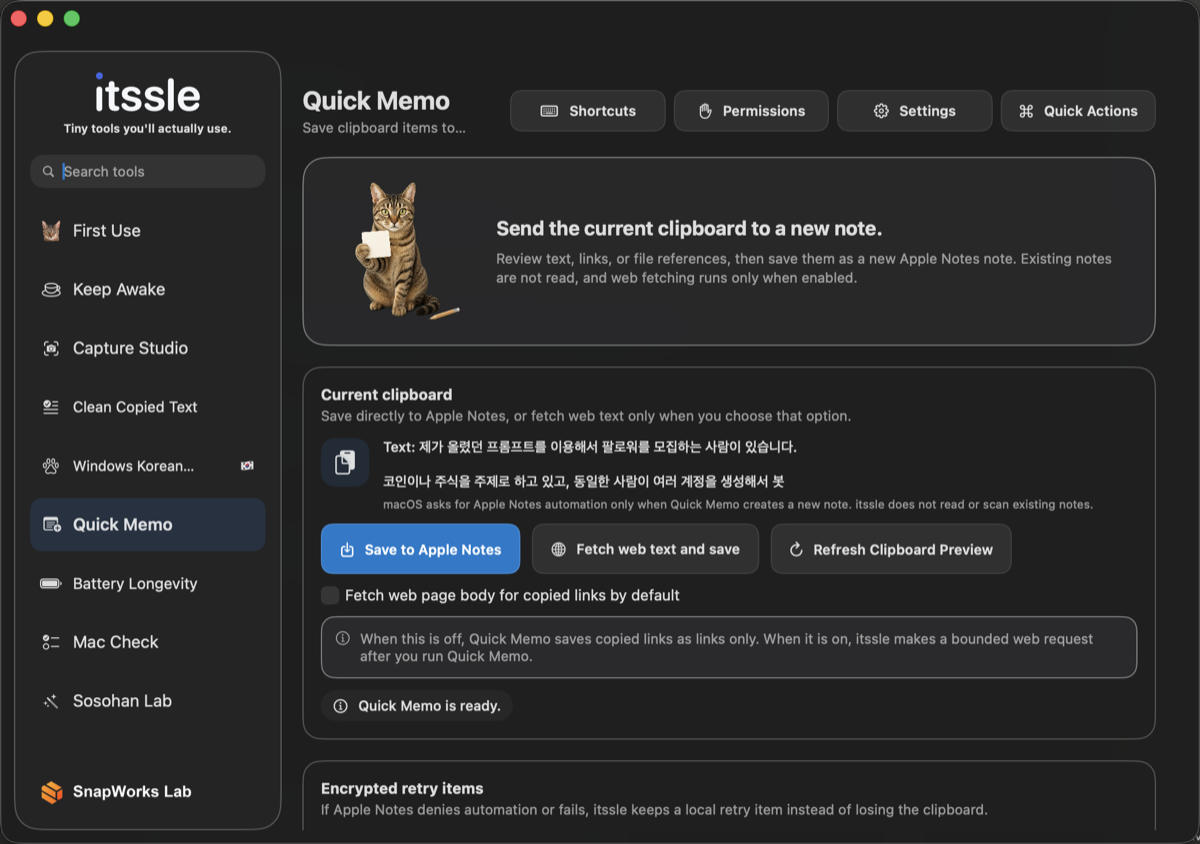
Task: Click the Korean clipboard text preview line
Action: (x=590, y=447)
